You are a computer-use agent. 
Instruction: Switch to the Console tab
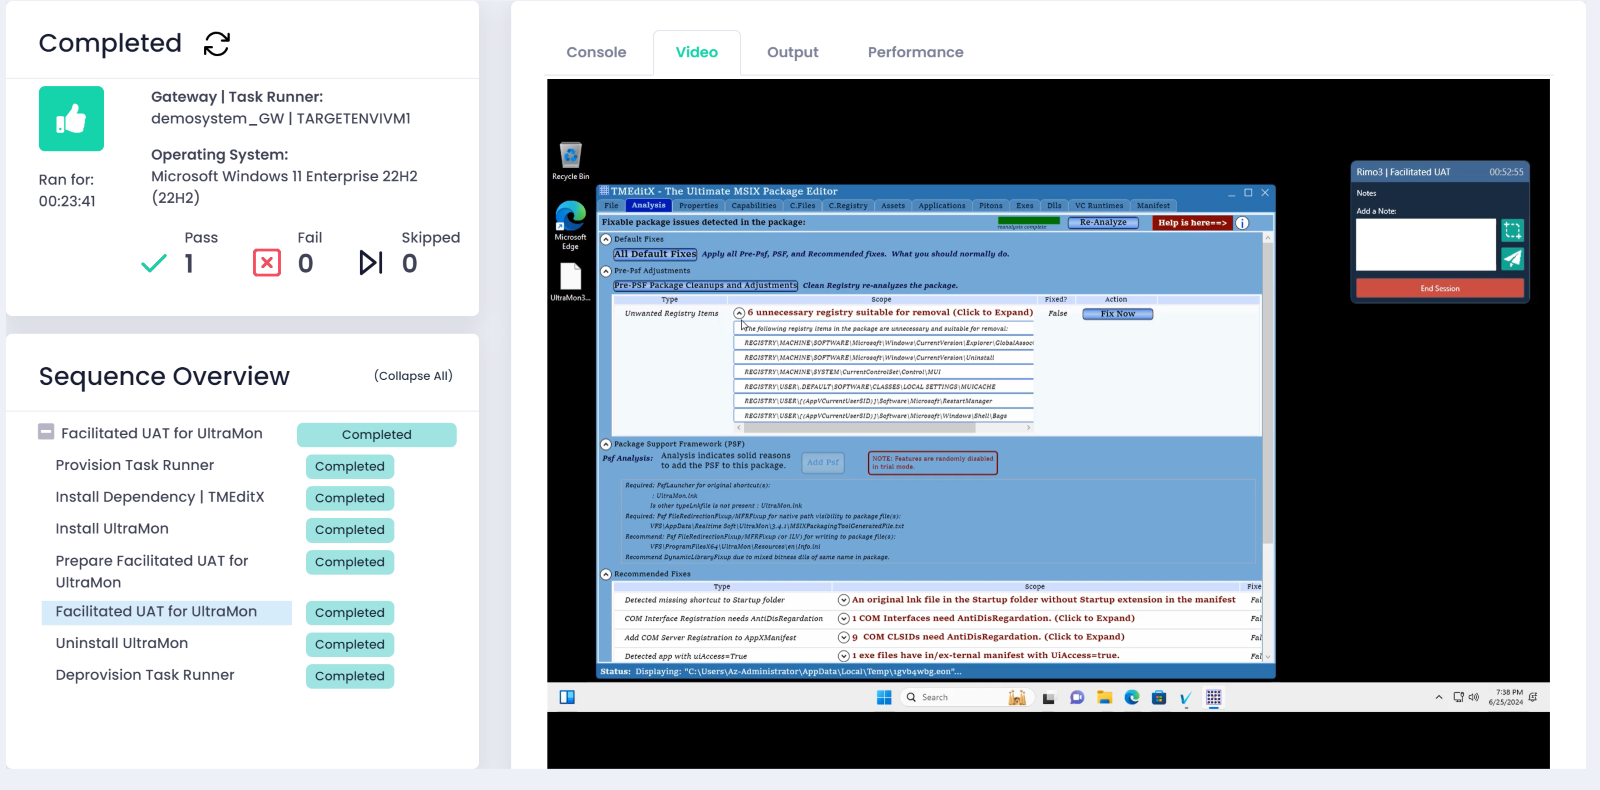pyautogui.click(x=596, y=52)
